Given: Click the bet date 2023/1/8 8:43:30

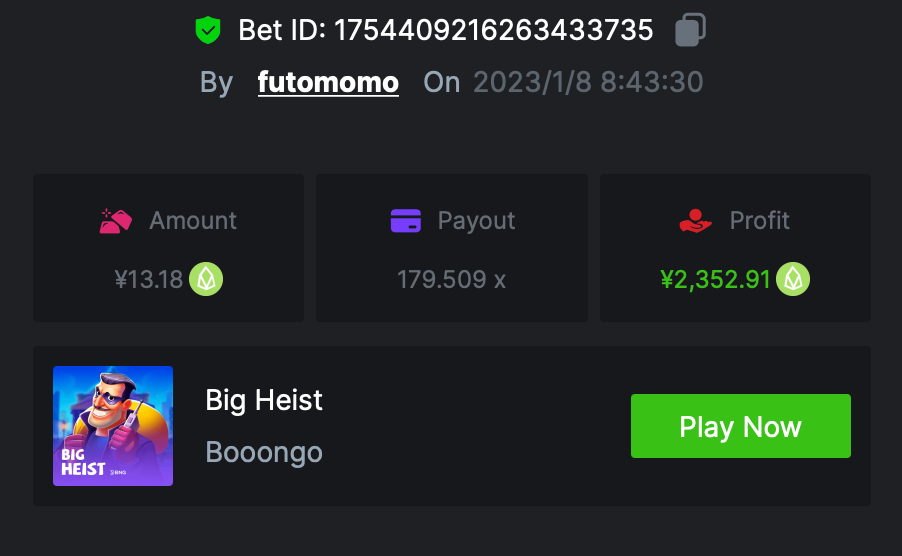Looking at the screenshot, I should [x=588, y=82].
